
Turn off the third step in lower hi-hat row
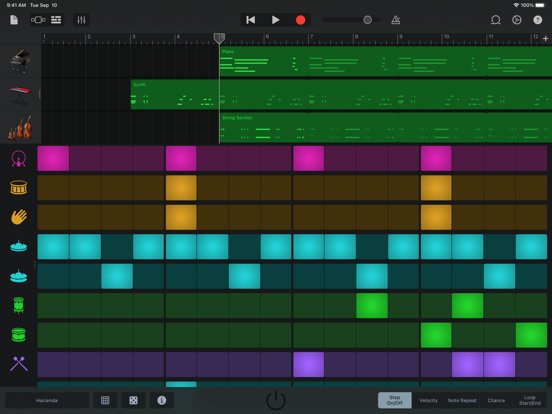117,276
